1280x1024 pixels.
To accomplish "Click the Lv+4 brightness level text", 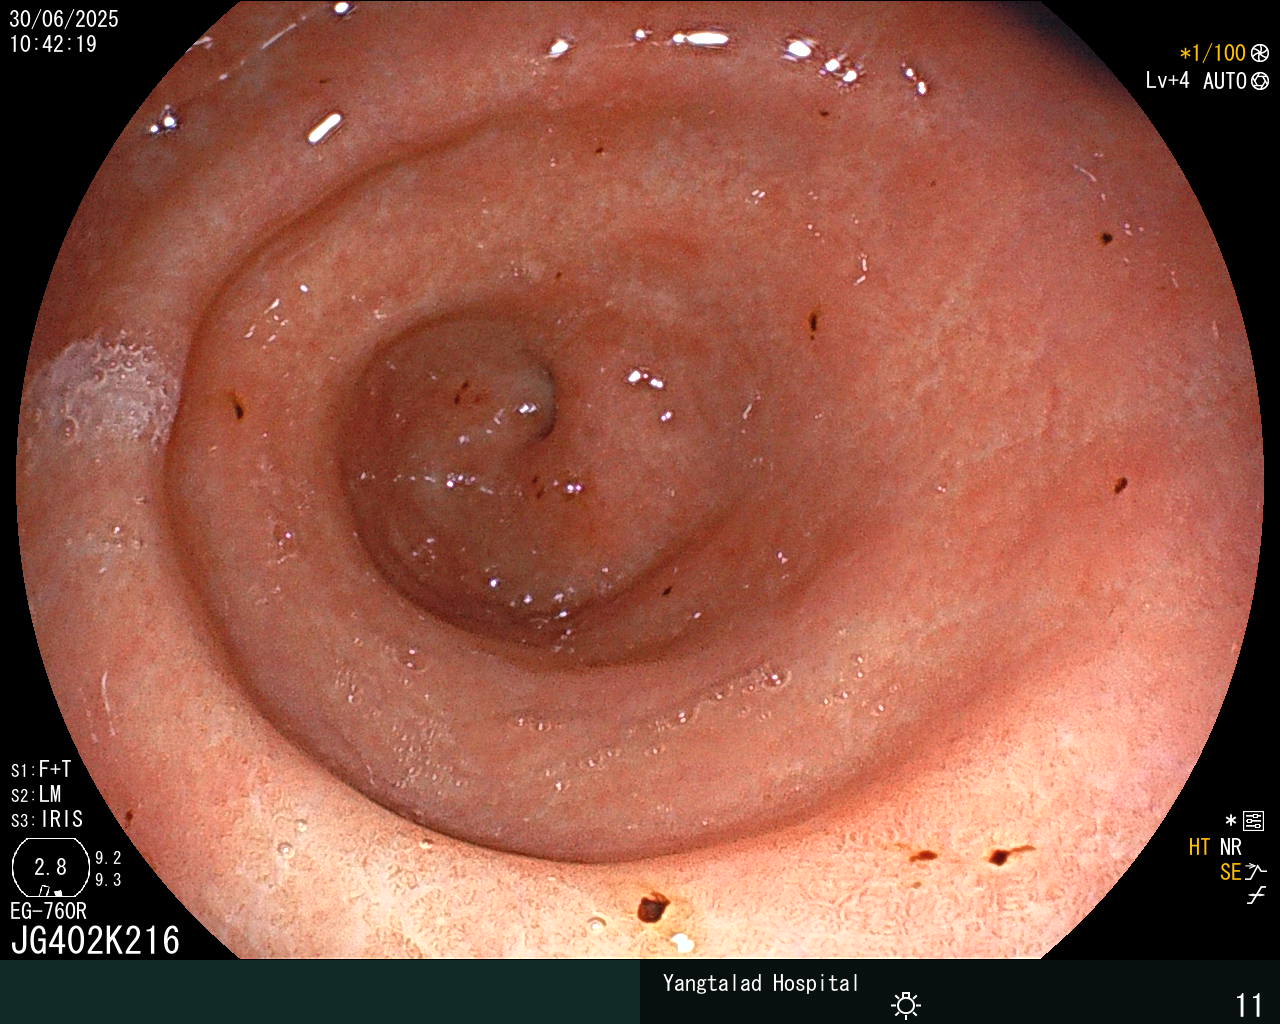I will coord(1168,81).
